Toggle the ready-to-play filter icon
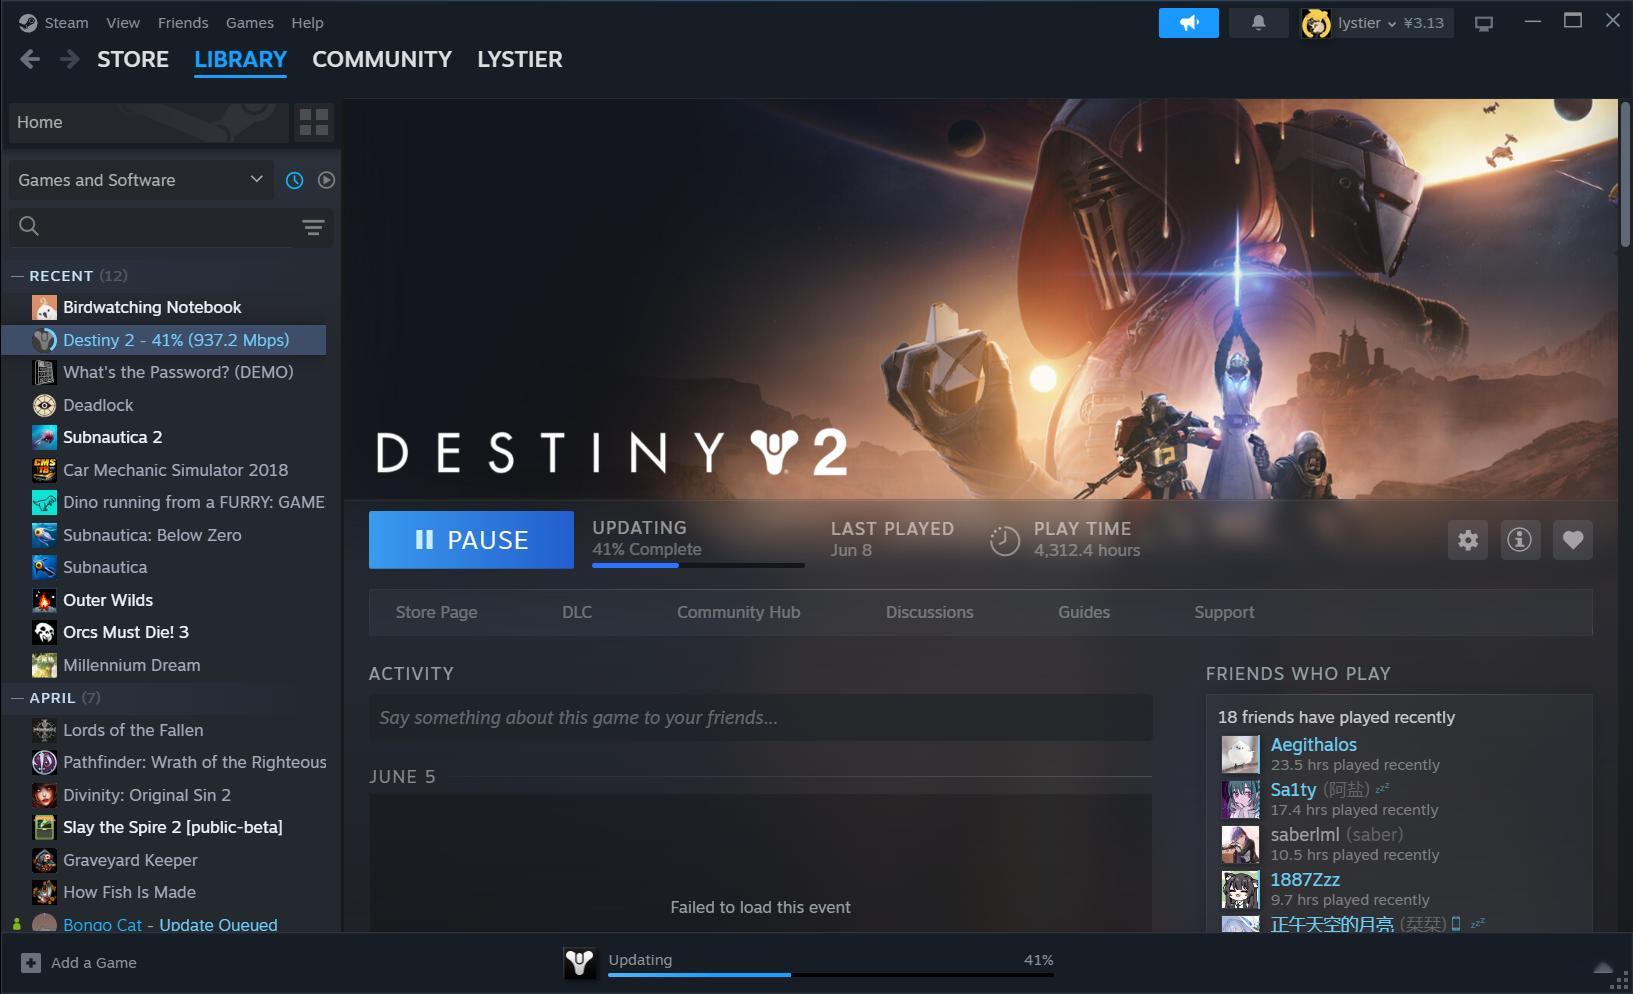 pos(326,180)
